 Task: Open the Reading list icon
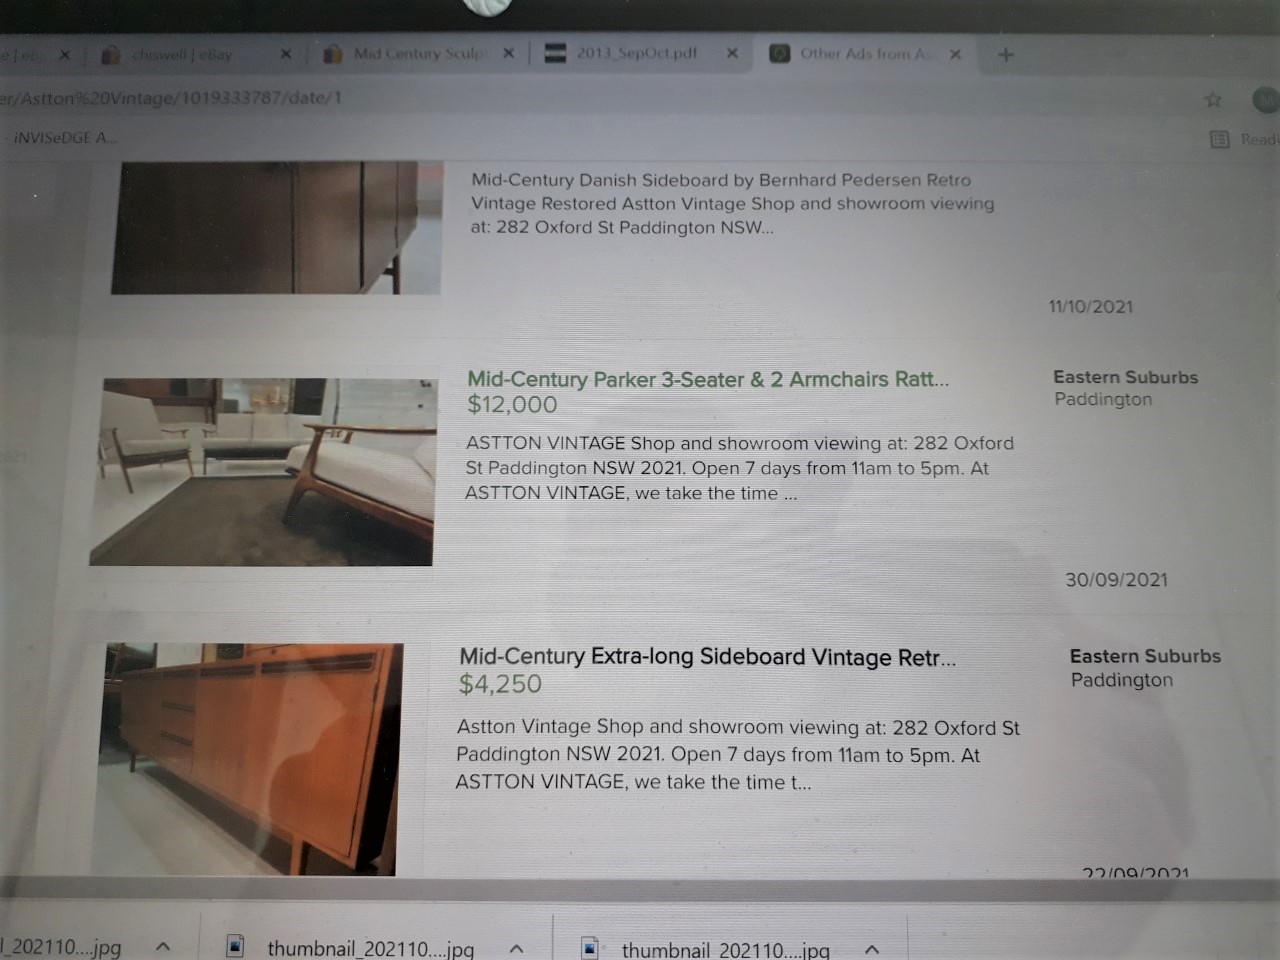[1220, 139]
